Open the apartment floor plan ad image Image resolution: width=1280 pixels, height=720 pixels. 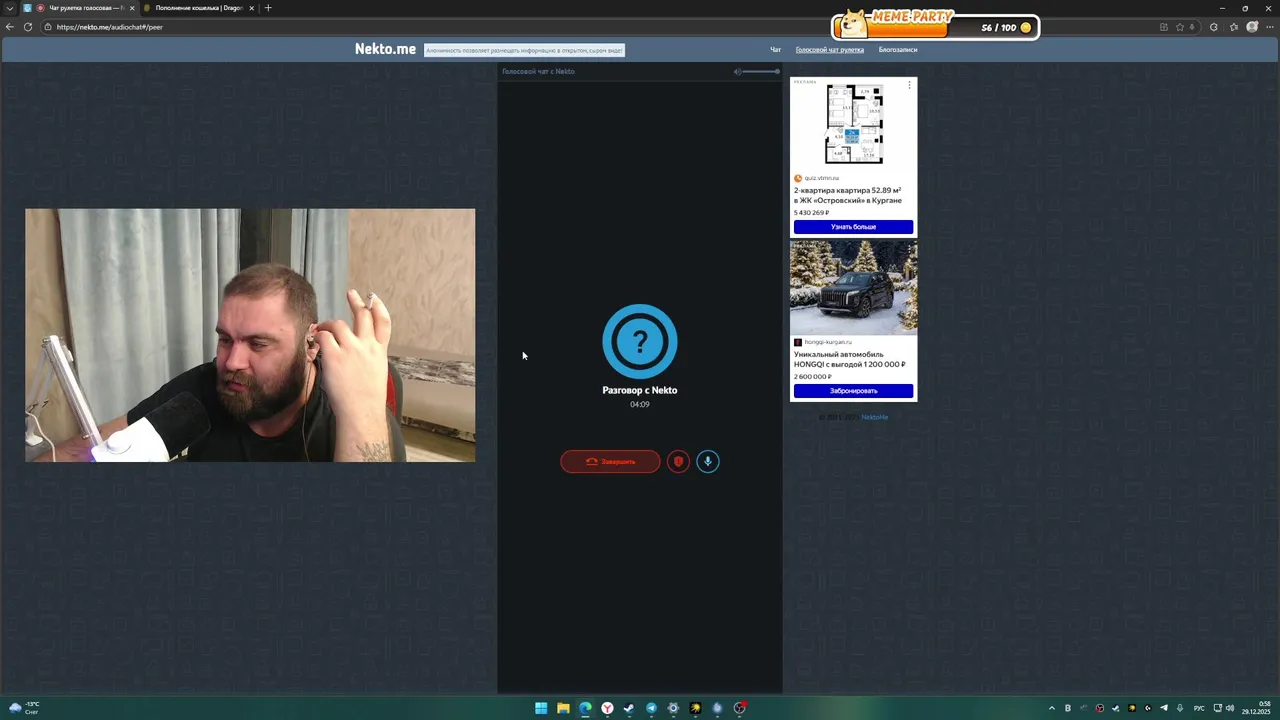point(853,124)
